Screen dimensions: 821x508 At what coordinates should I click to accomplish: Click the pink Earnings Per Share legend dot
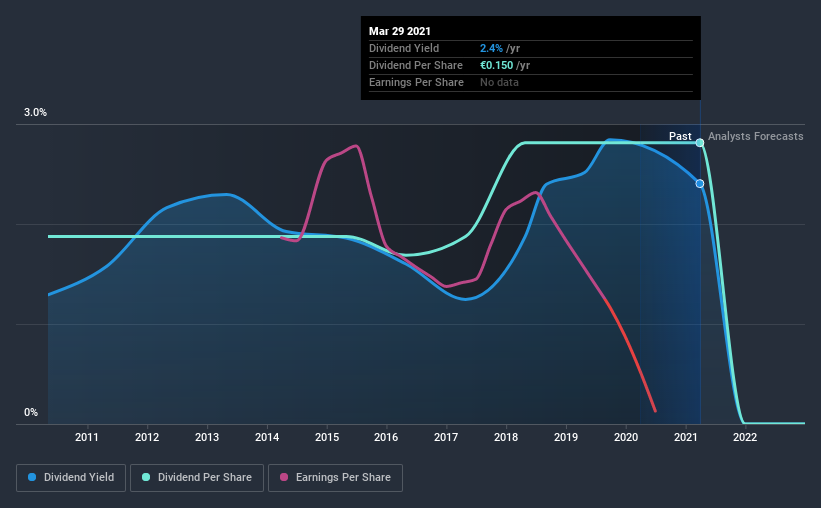point(284,477)
